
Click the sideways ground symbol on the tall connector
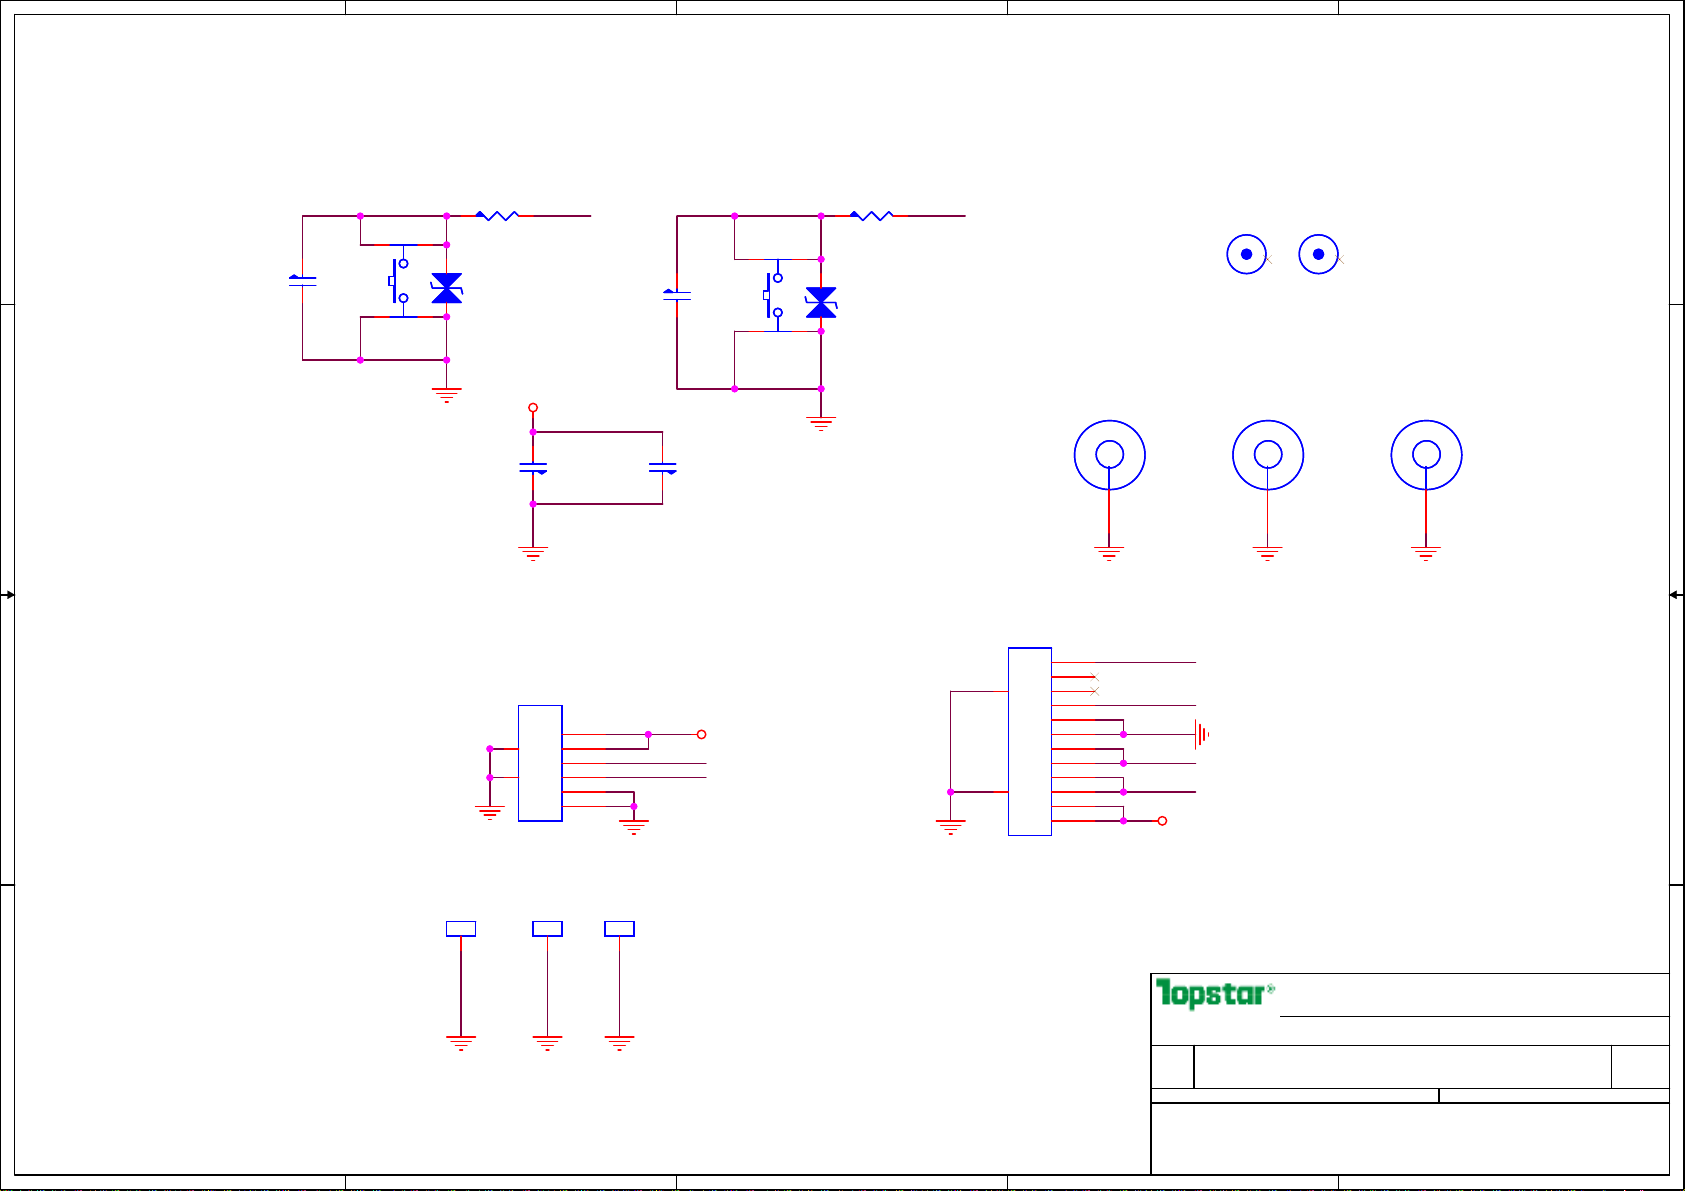pyautogui.click(x=1203, y=734)
